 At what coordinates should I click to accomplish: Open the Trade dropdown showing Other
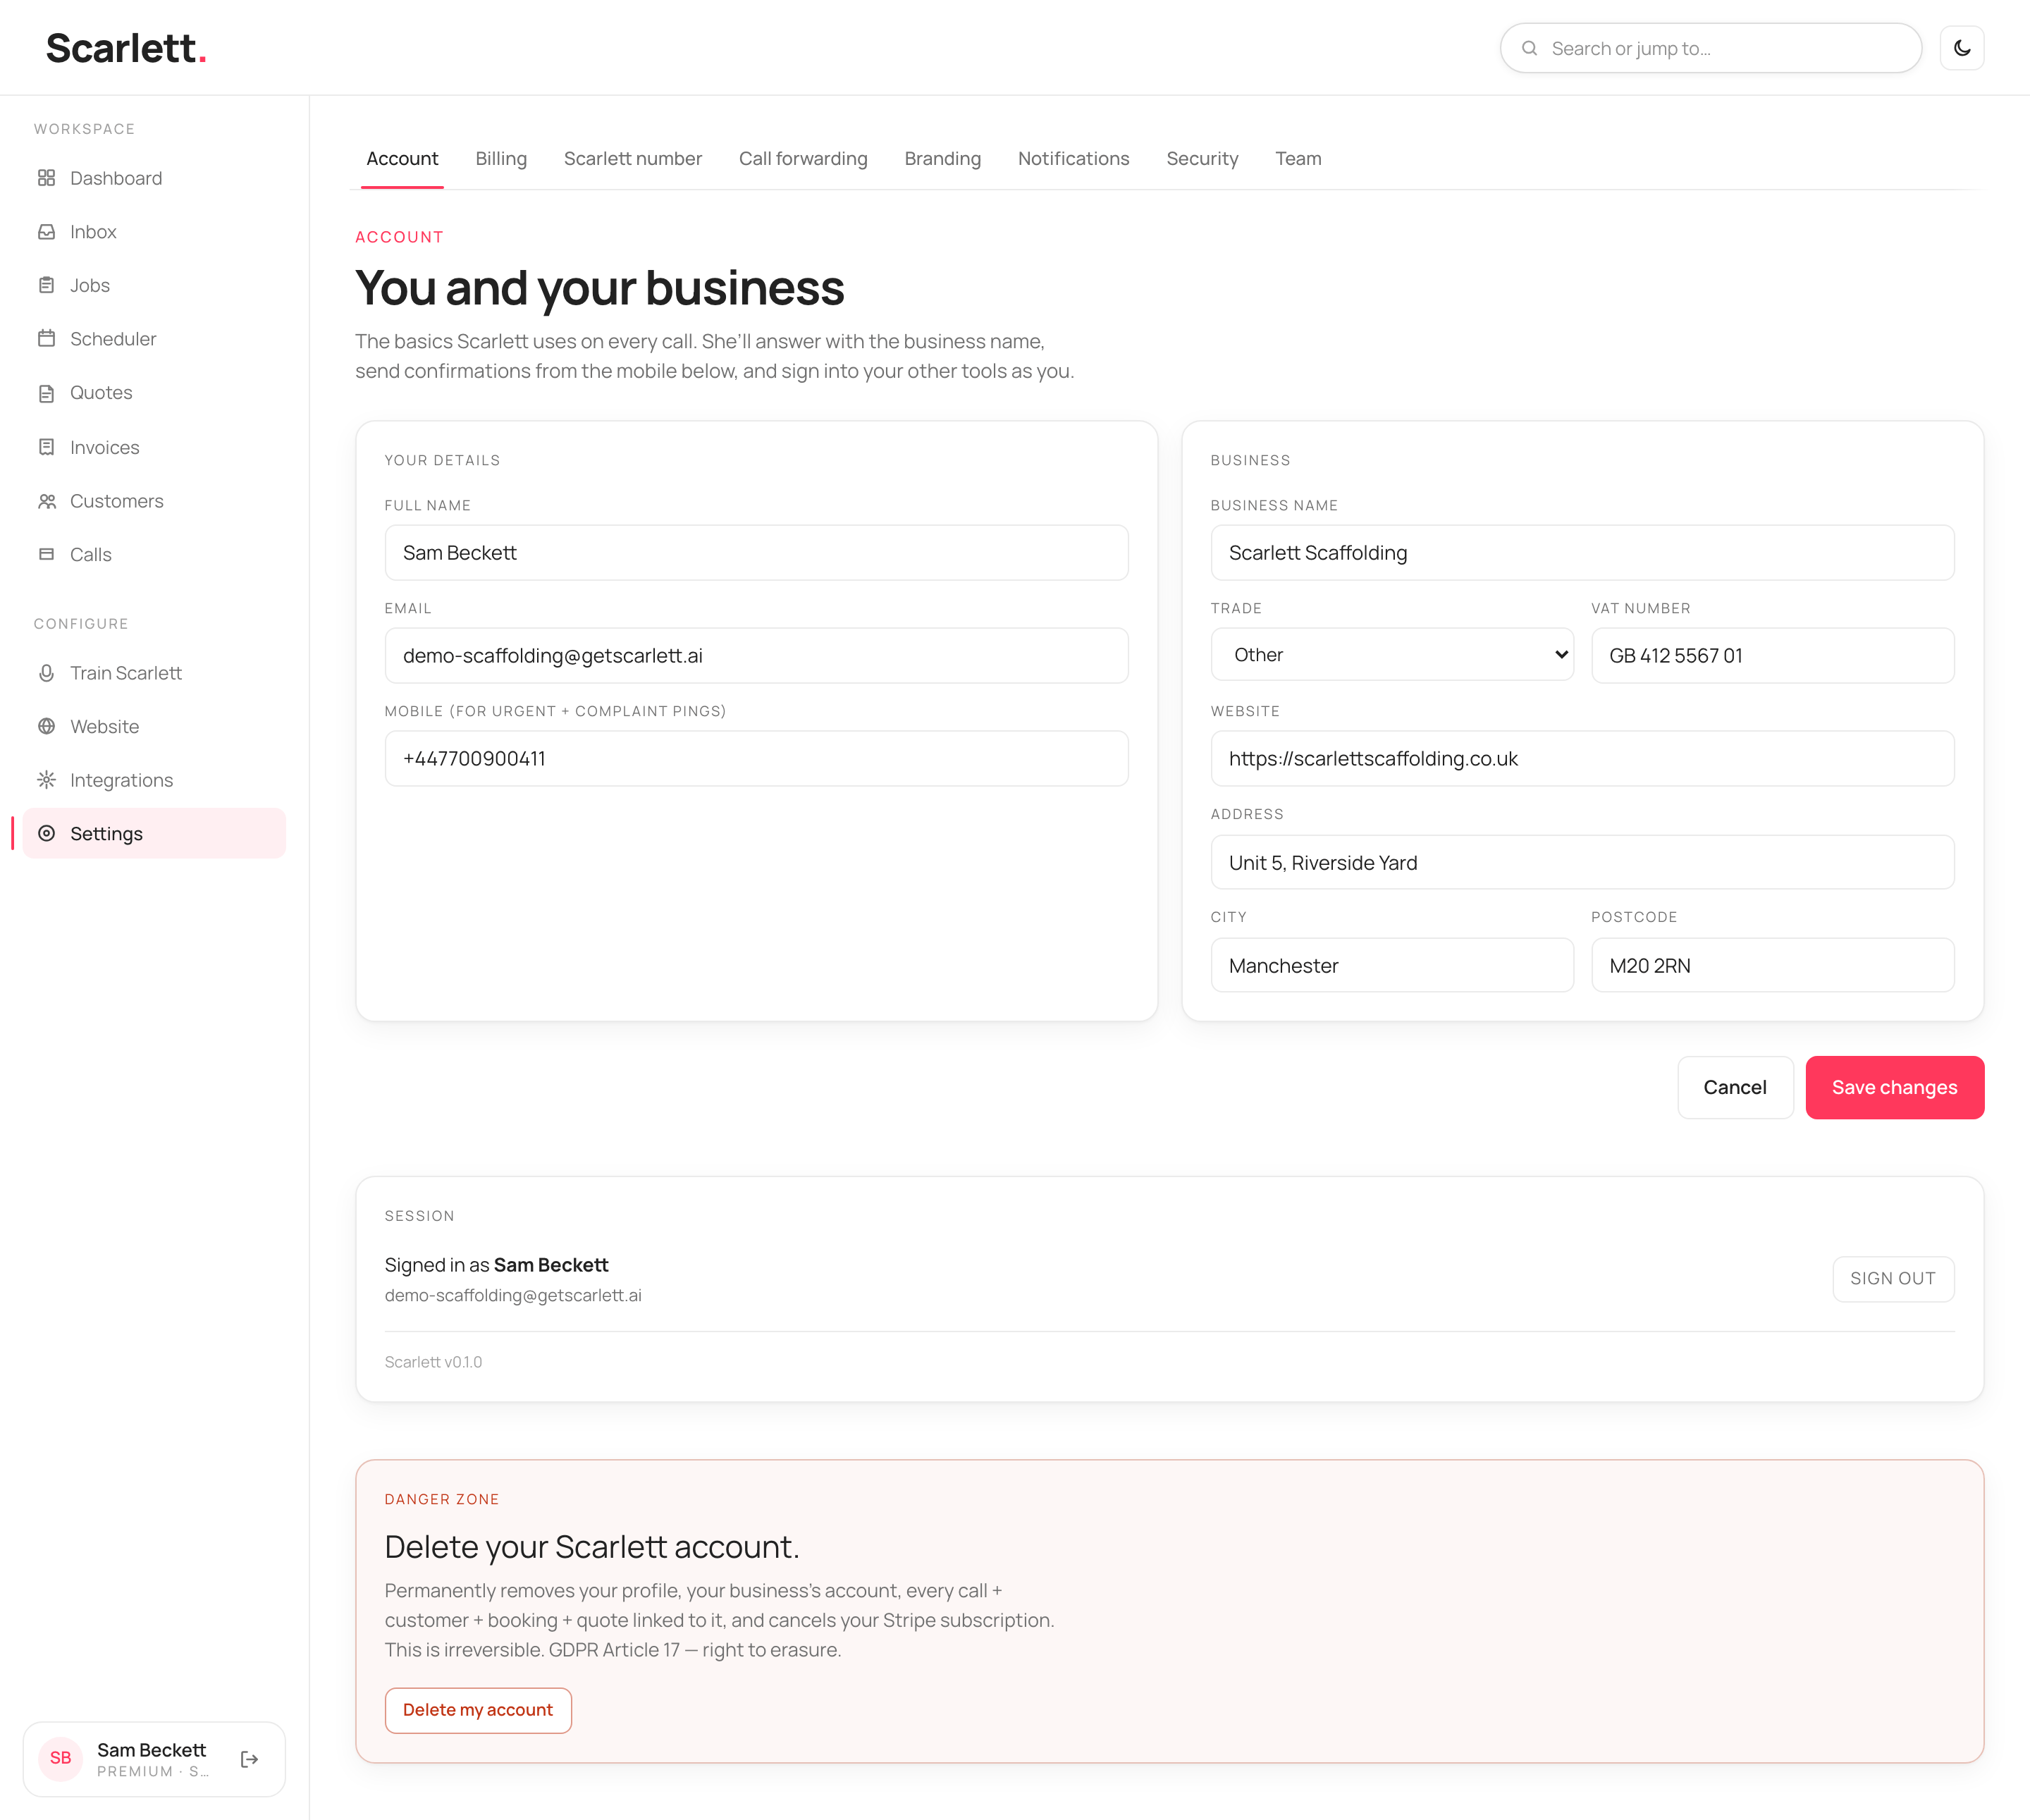(1392, 655)
